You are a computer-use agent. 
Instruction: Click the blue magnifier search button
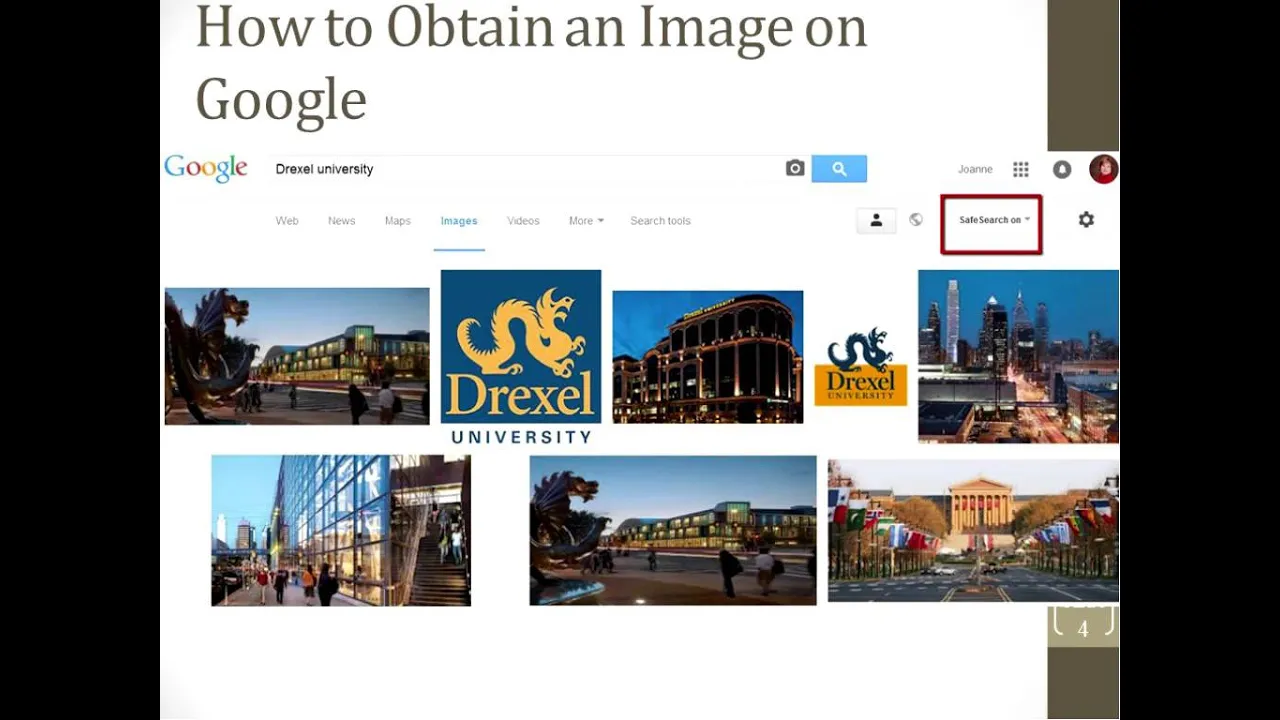[x=839, y=169]
